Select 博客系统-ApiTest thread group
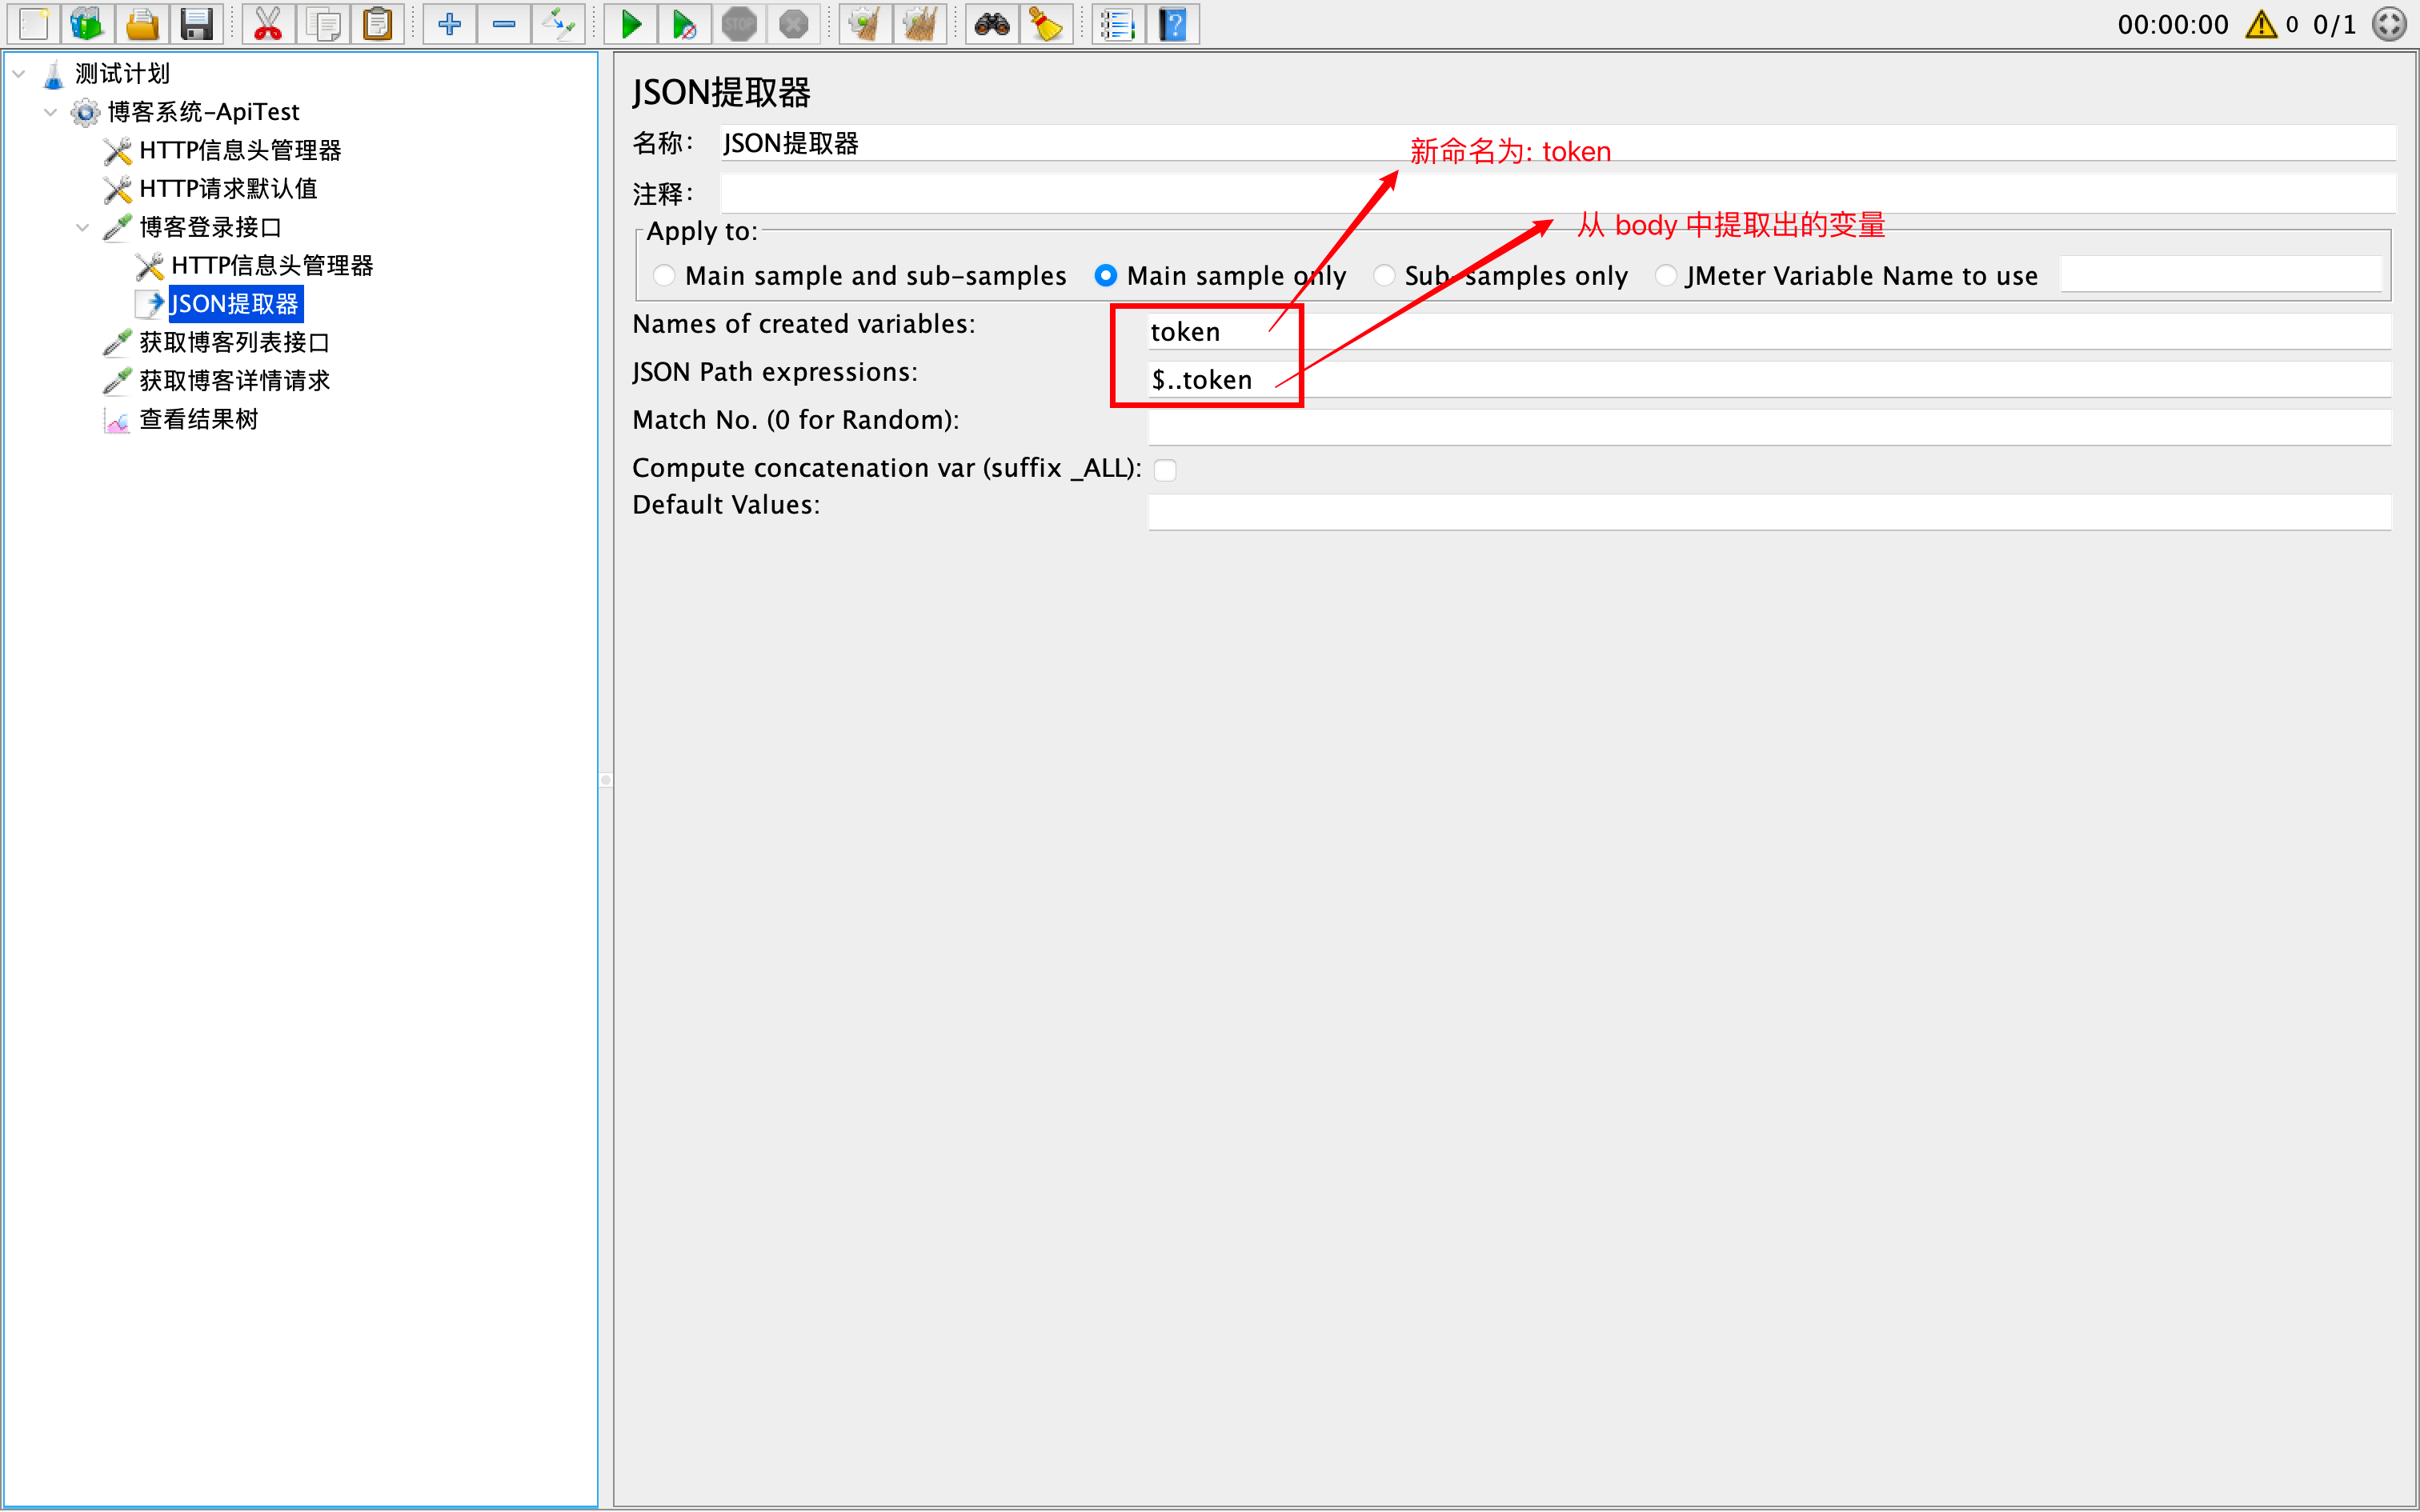 (x=203, y=112)
